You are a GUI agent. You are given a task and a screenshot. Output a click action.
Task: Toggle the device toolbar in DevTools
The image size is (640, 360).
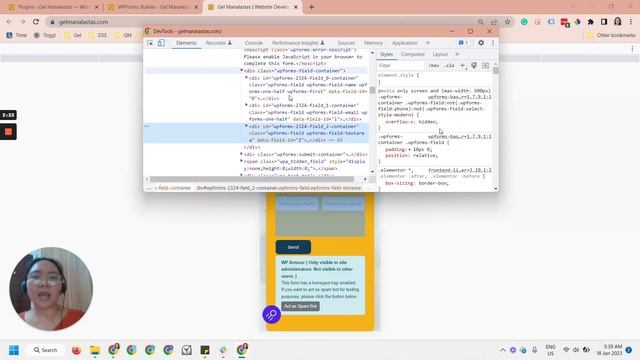[x=161, y=43]
